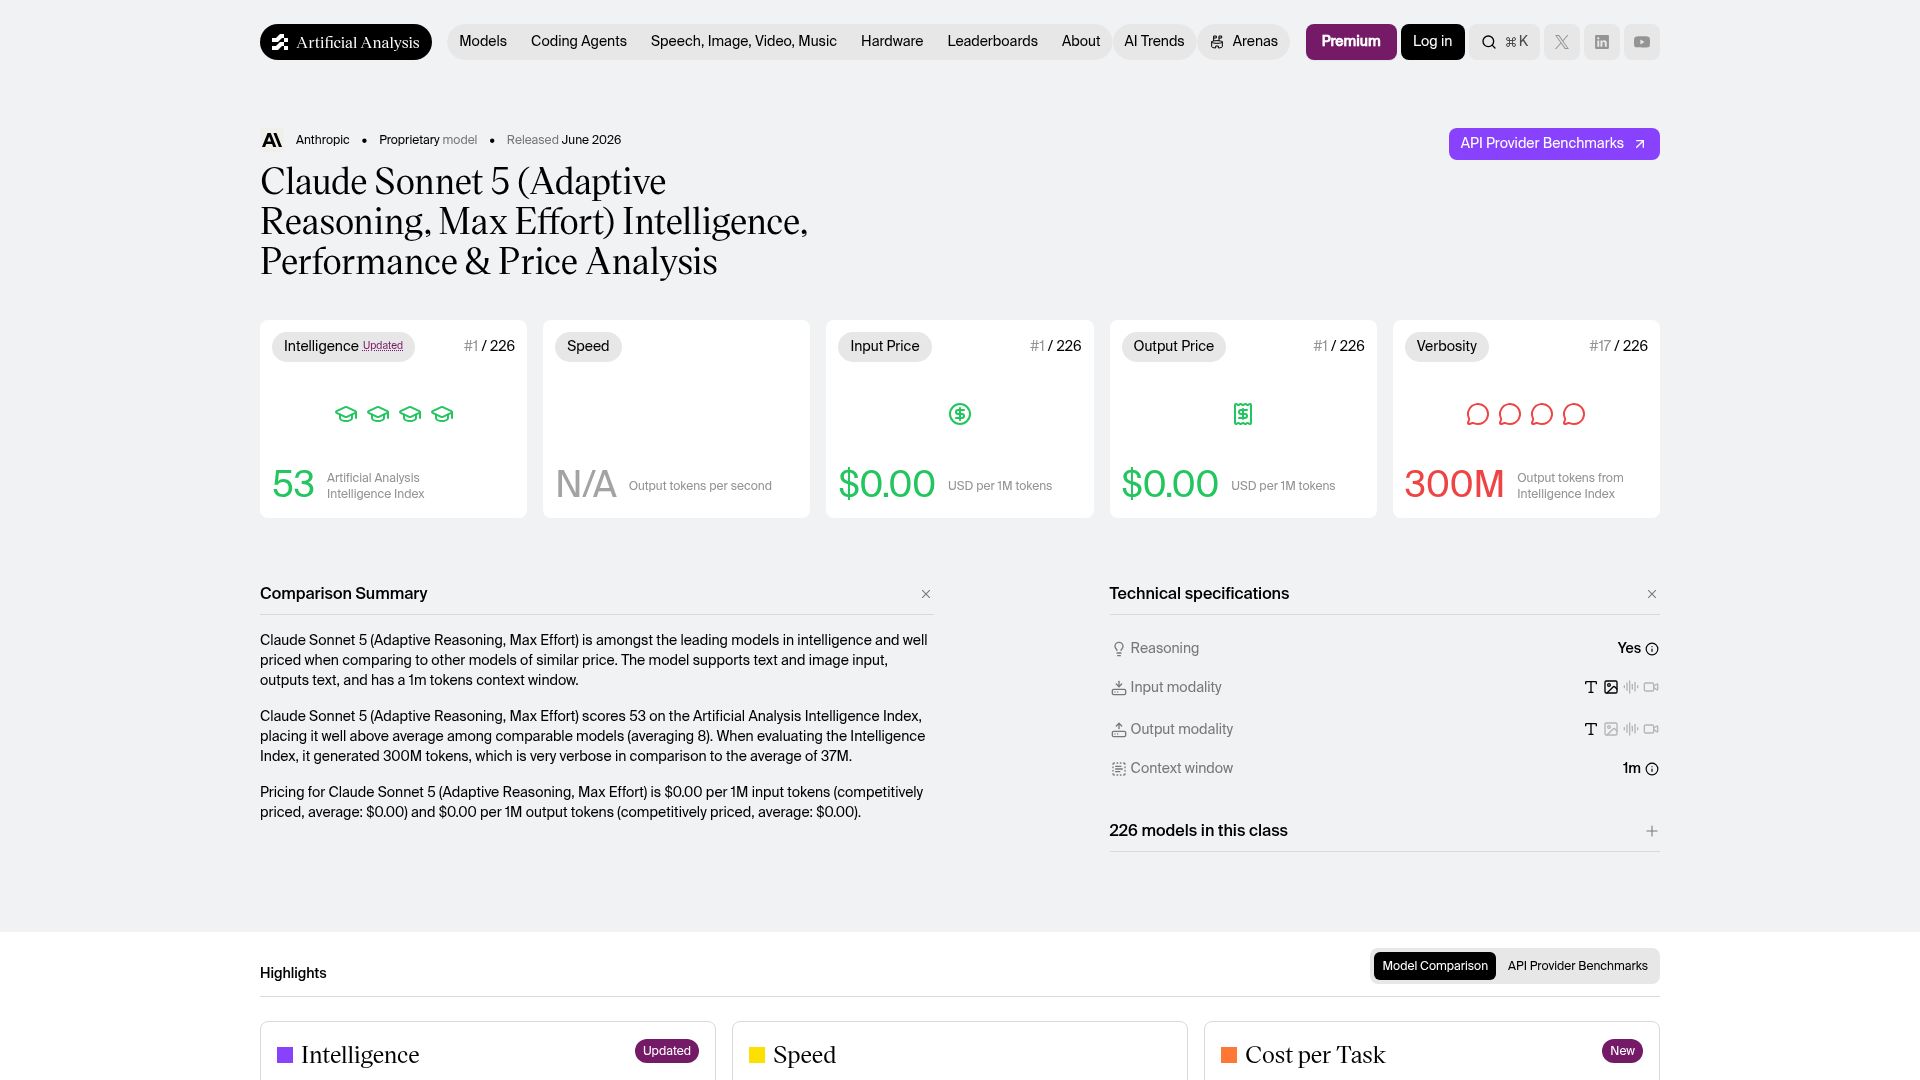Click the green dollar Input Price icon
Screen dimensions: 1920x1080
960,414
